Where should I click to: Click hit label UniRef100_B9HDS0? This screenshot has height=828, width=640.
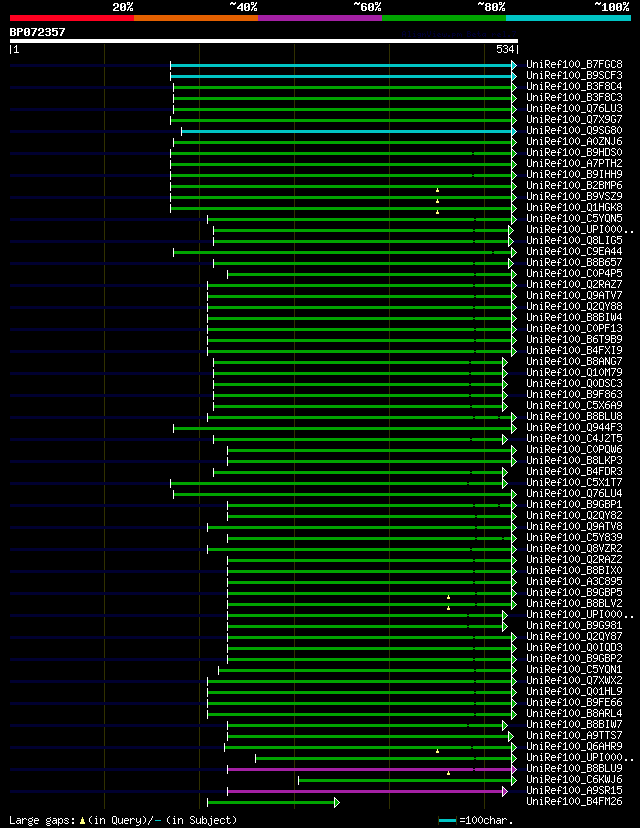point(574,153)
